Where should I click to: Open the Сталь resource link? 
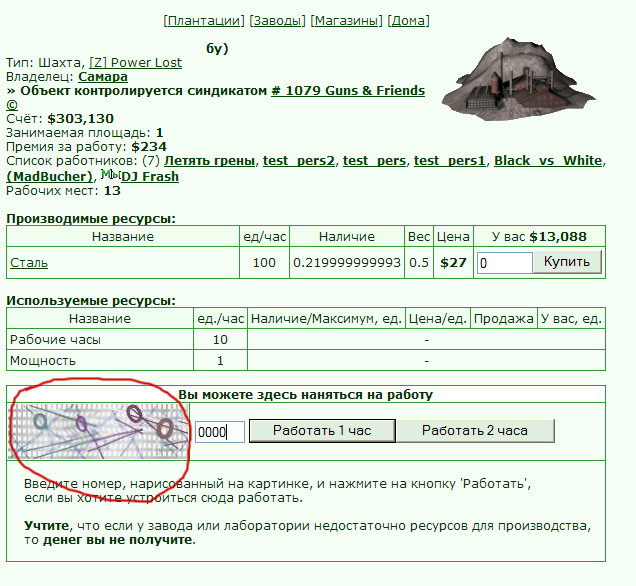(x=29, y=263)
